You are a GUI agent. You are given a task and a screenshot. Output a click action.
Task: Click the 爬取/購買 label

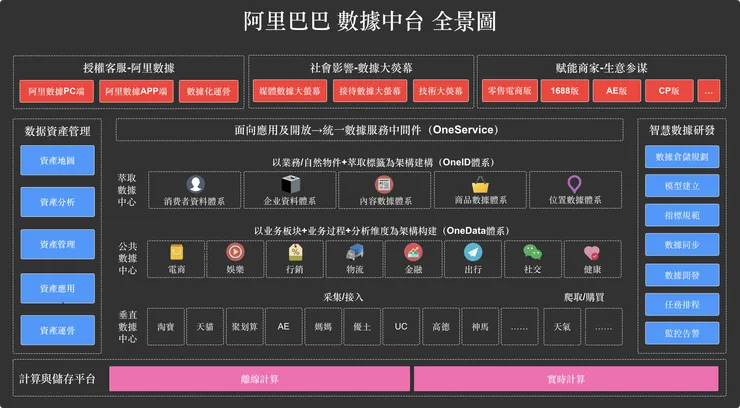[584, 297]
